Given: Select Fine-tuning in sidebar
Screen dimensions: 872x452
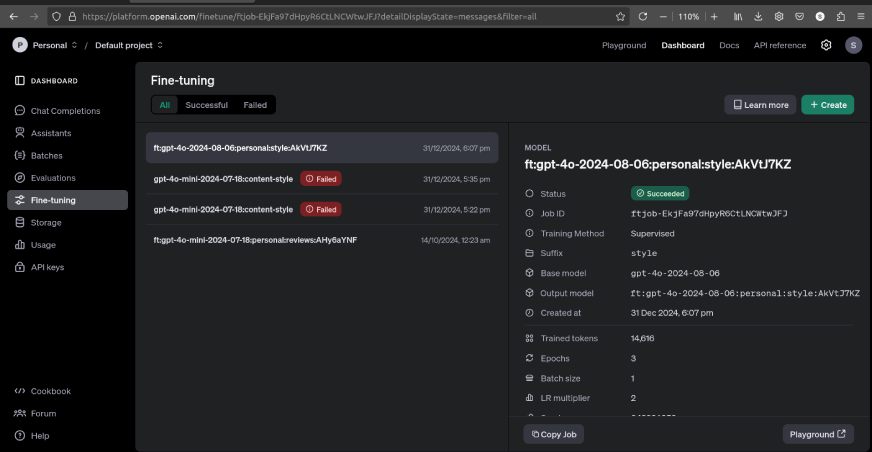Looking at the screenshot, I should click(x=67, y=200).
